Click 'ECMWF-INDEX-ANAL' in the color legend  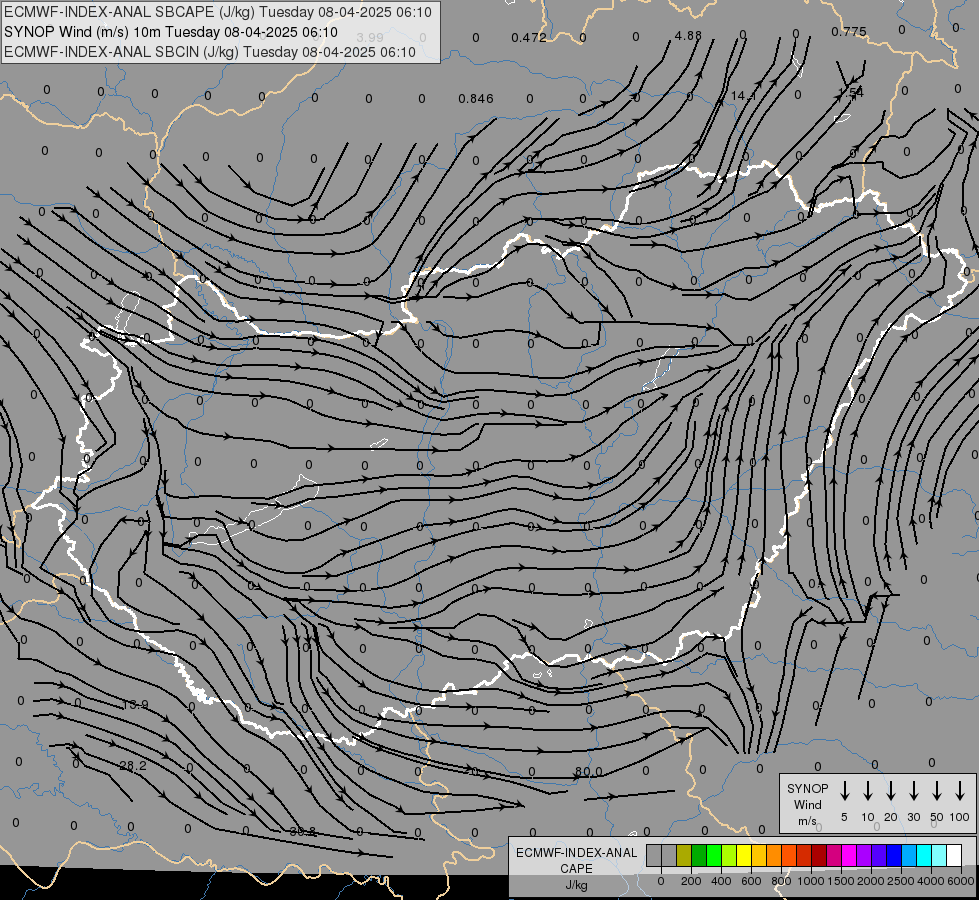pos(576,853)
